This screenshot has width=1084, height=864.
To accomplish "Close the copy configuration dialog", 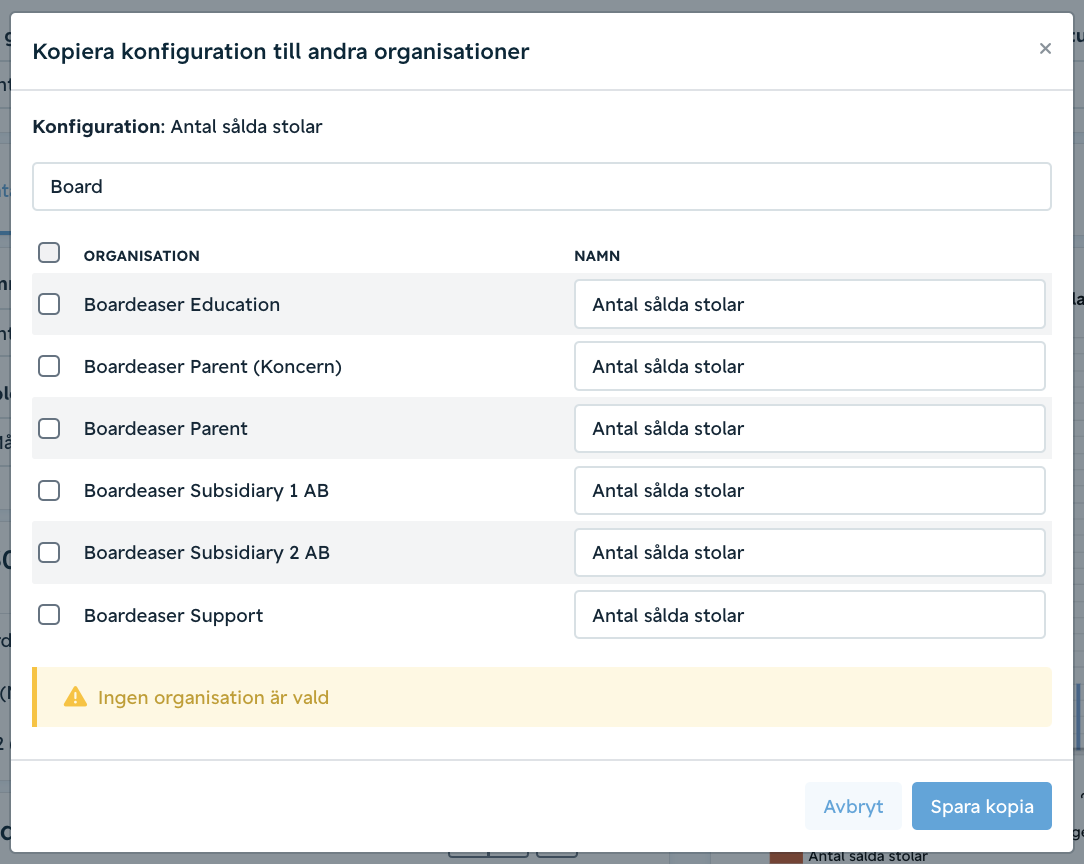I will pyautogui.click(x=1045, y=48).
